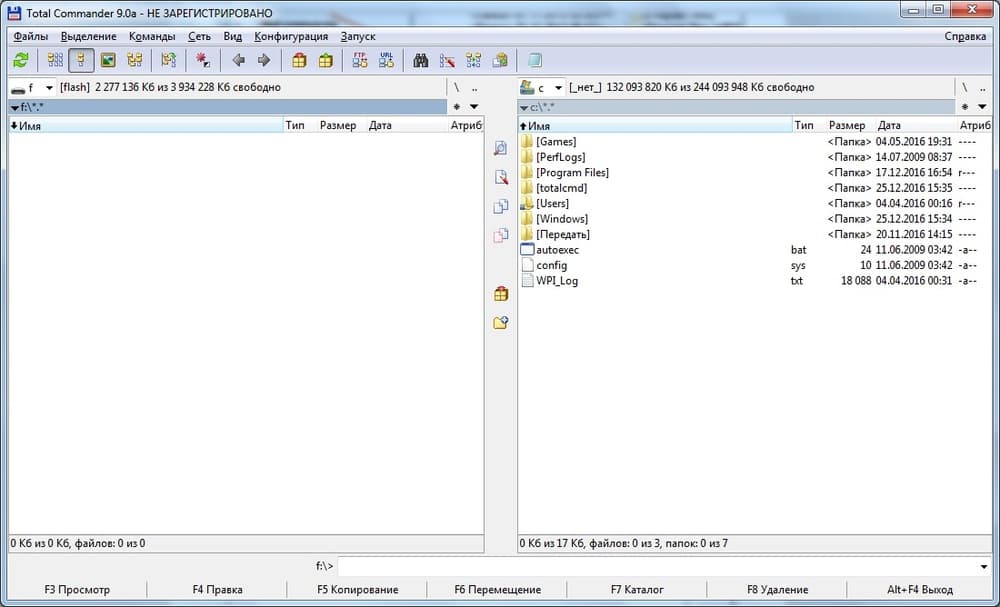Viewport: 1000px width, 607px height.
Task: Click the F4 Правка button
Action: (217, 590)
